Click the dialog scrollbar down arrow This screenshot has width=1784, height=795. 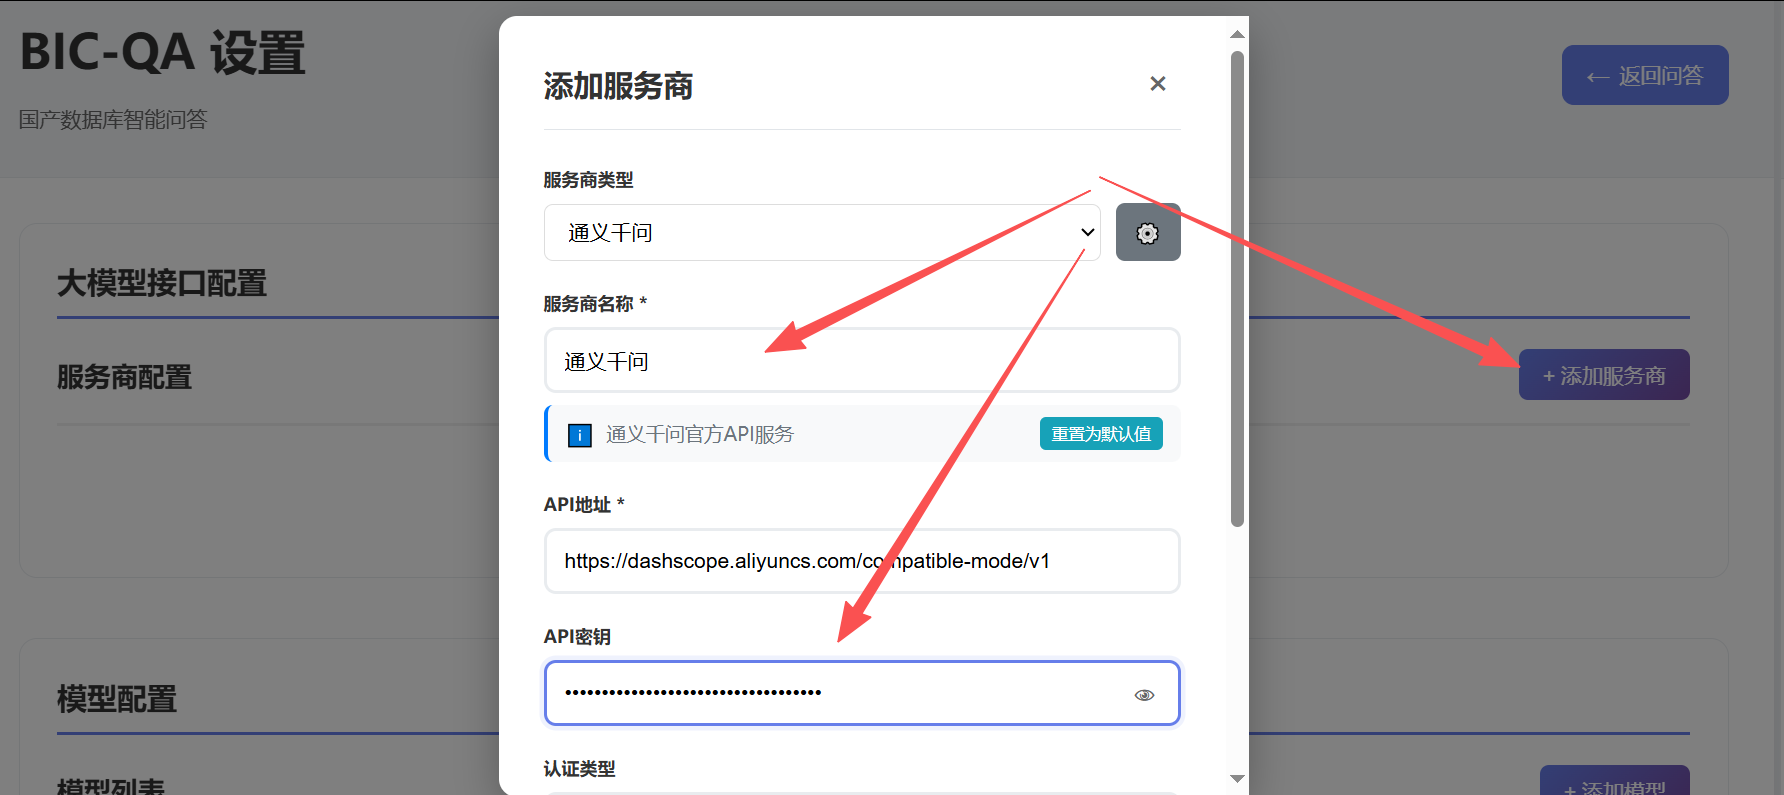[1237, 778]
